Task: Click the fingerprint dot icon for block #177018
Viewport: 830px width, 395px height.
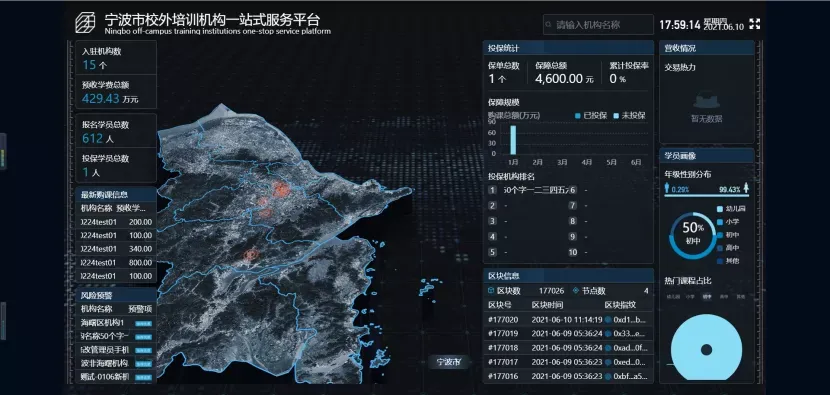Action: pyautogui.click(x=608, y=348)
